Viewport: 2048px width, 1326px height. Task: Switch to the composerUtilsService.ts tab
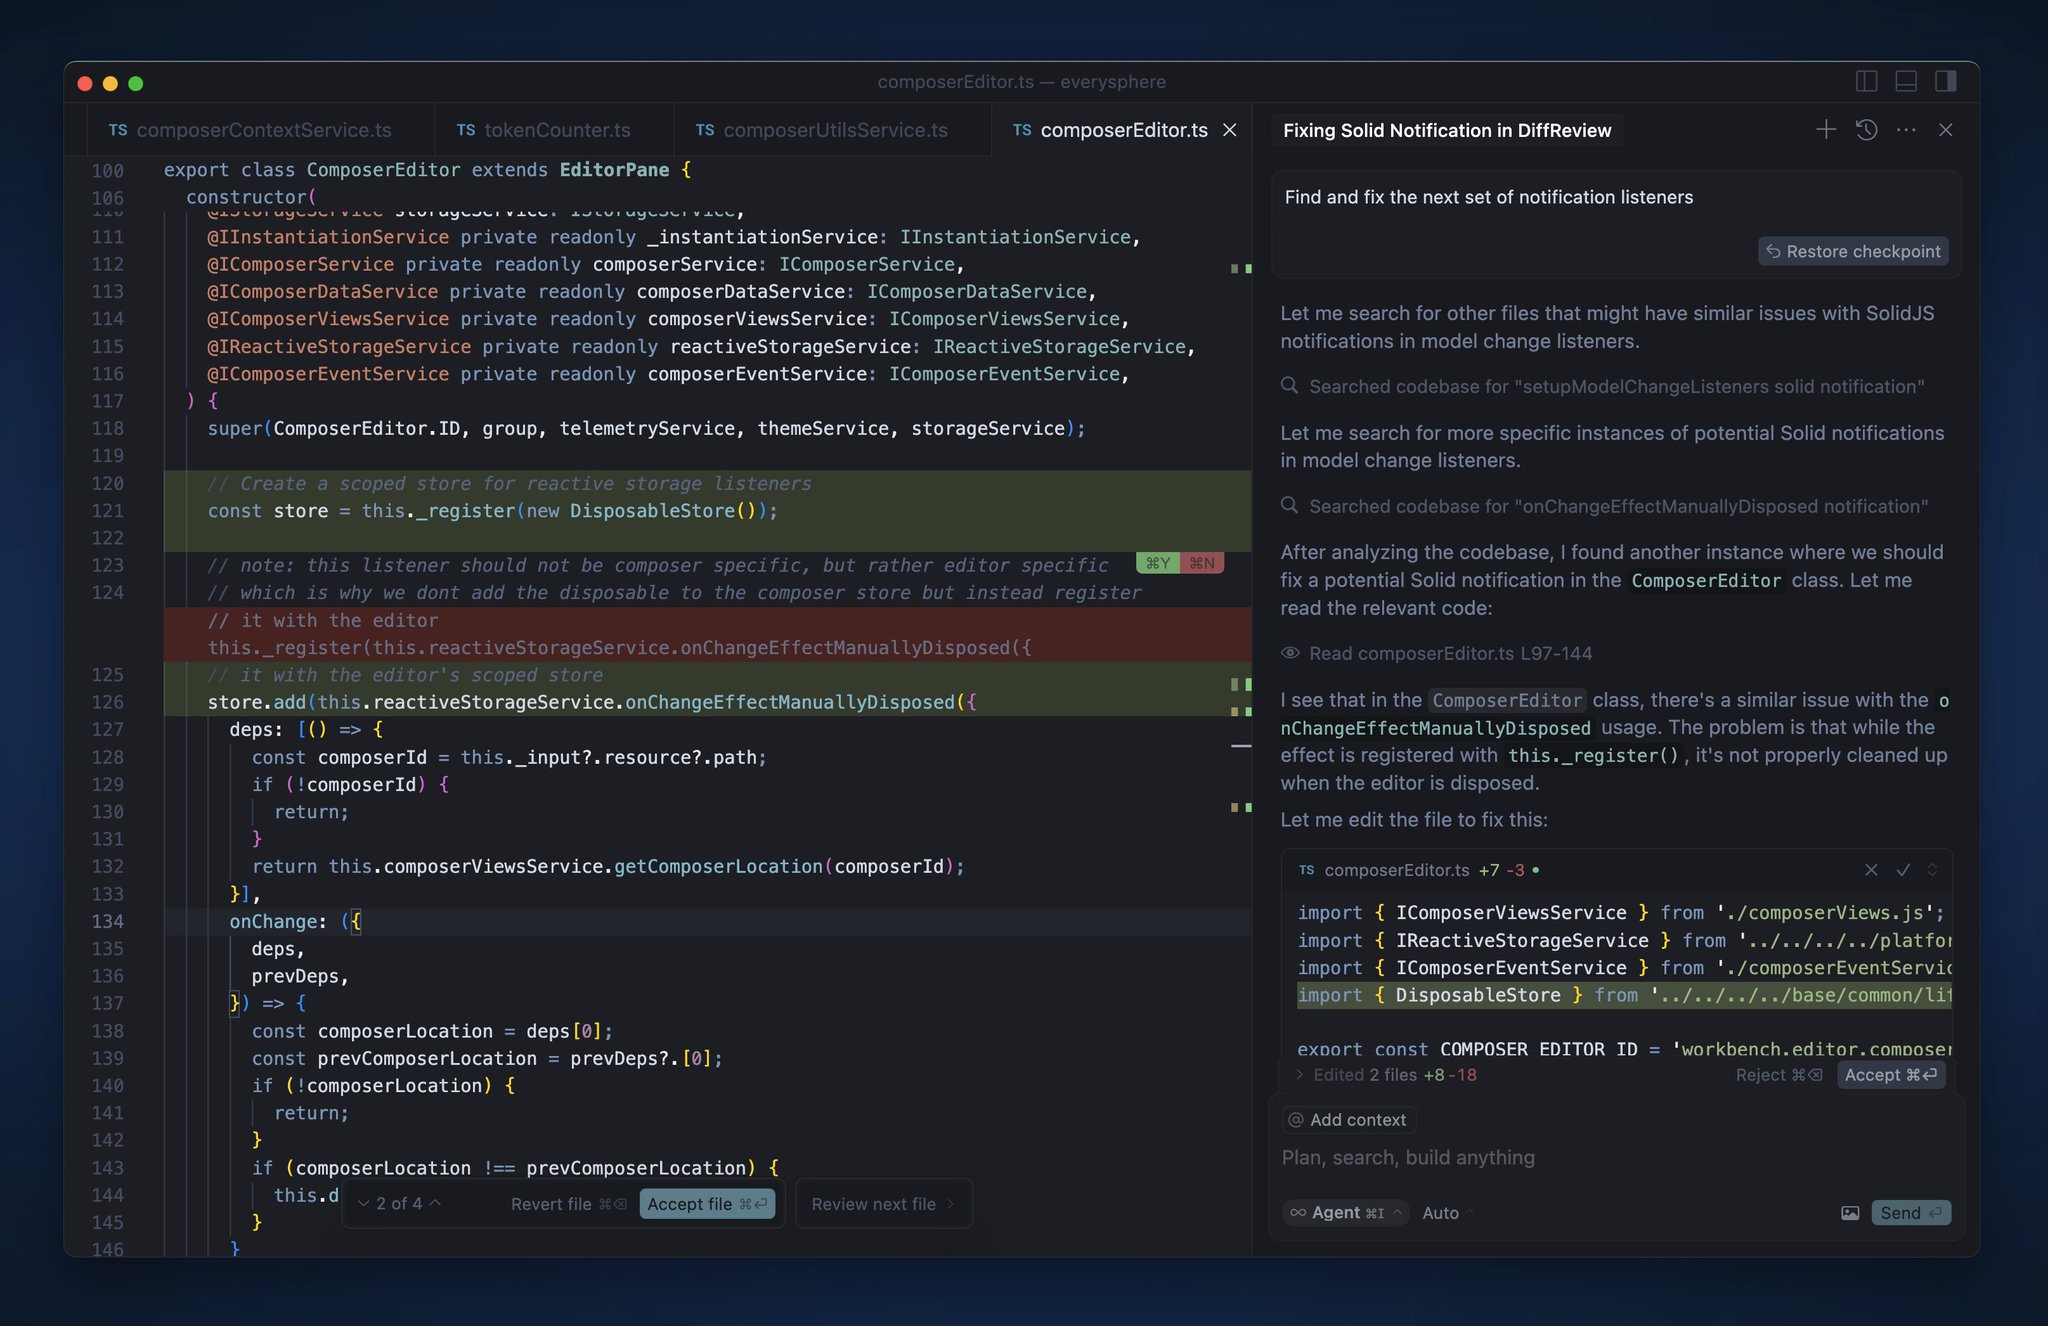click(x=822, y=130)
